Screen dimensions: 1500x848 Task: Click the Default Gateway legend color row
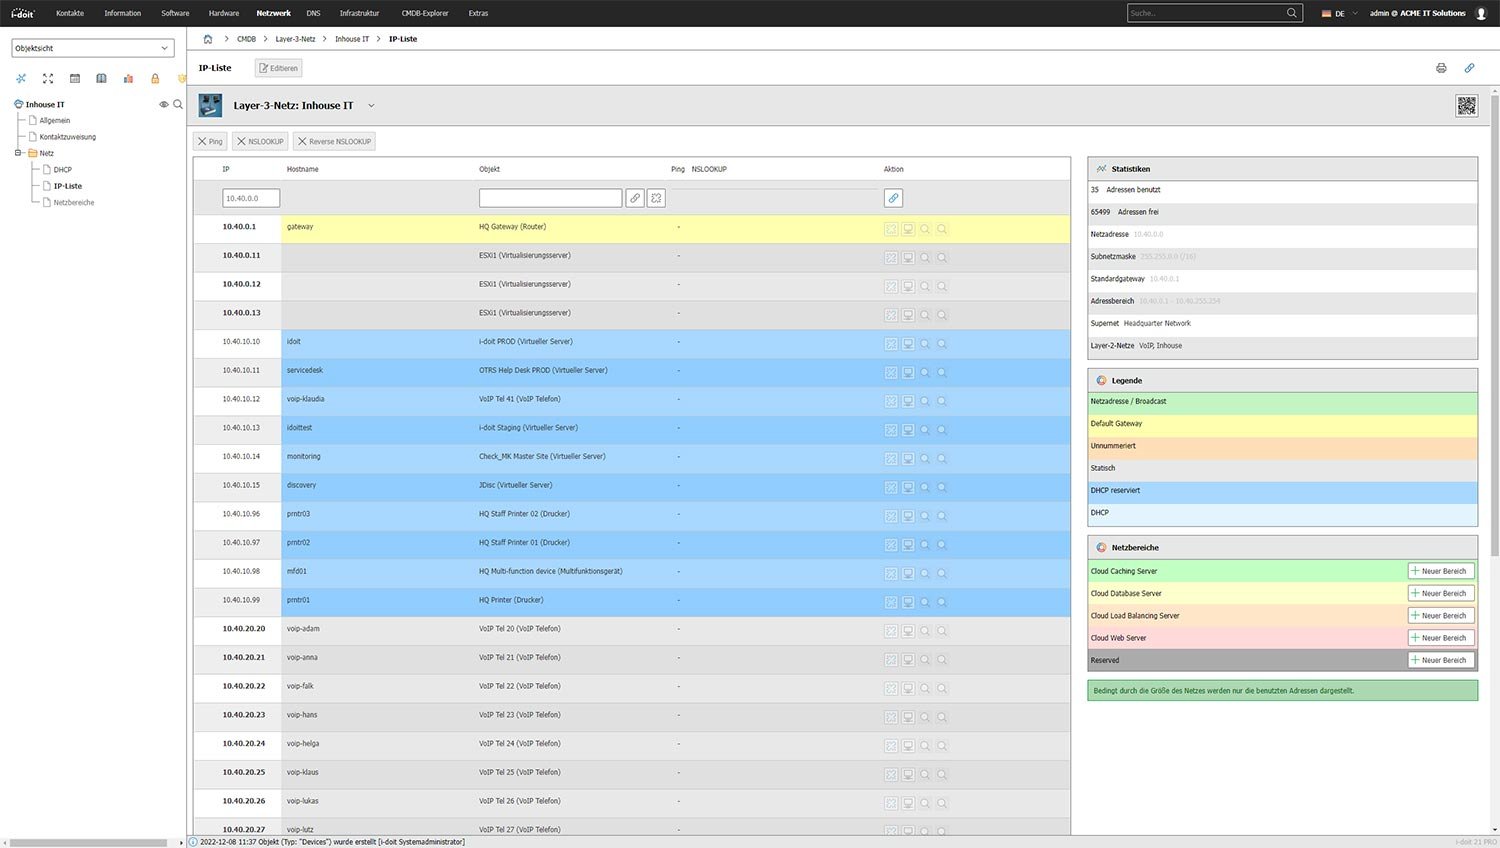[x=1283, y=424]
